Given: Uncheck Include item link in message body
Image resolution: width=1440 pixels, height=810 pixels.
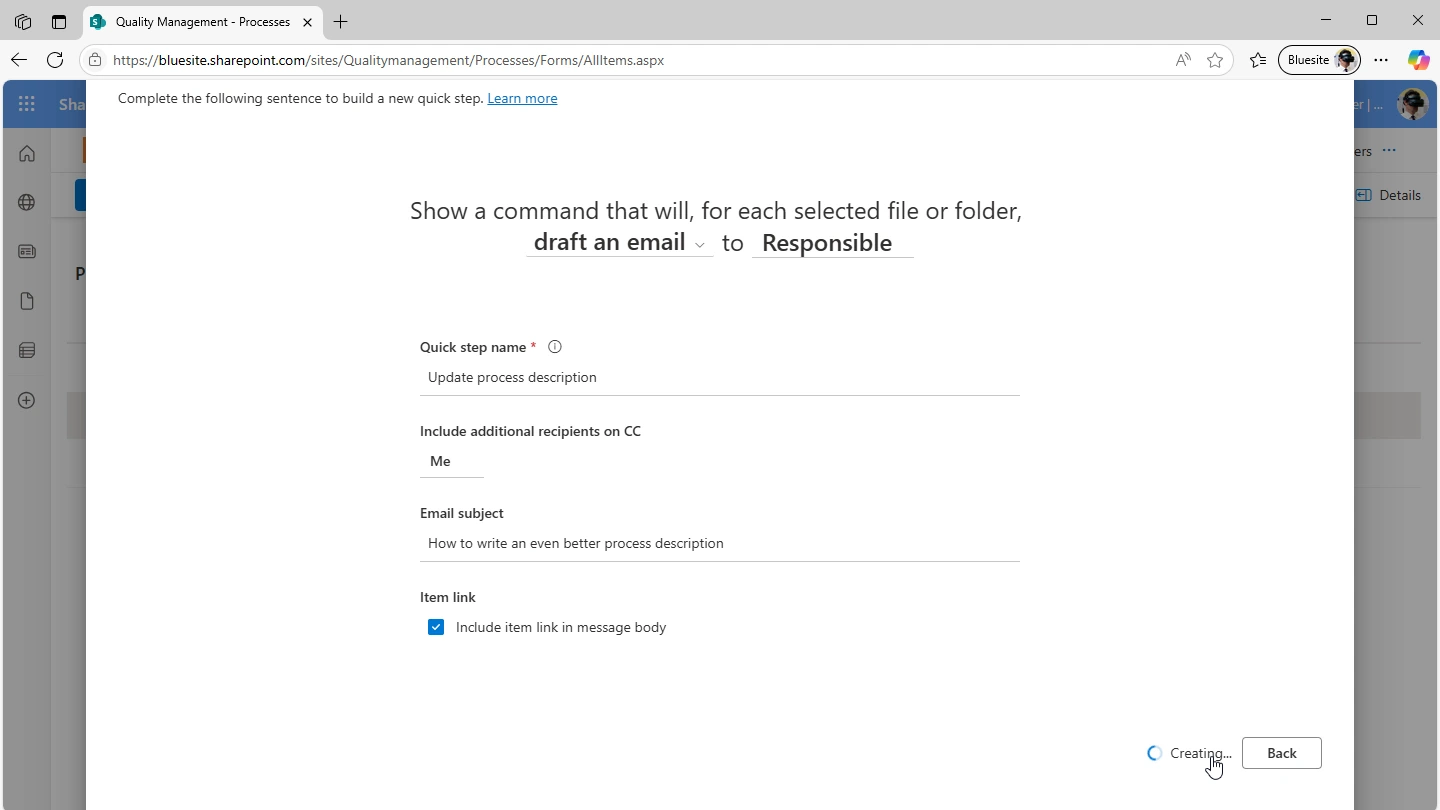Looking at the screenshot, I should tap(436, 627).
